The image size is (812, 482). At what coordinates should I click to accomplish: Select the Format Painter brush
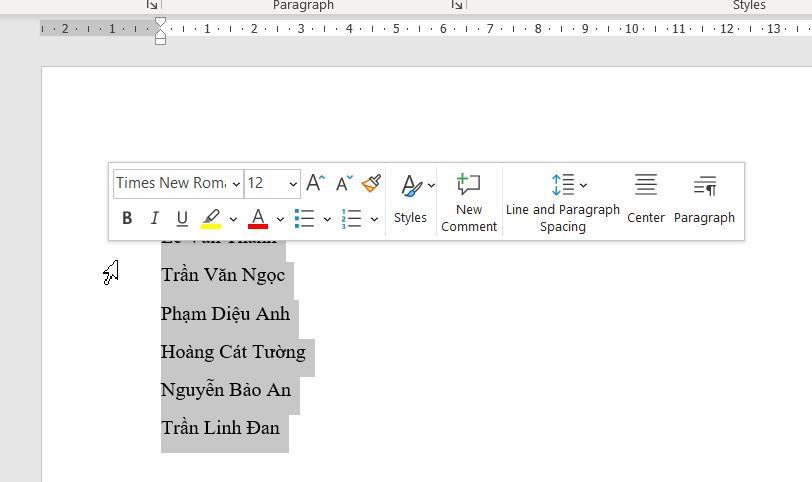(x=371, y=183)
